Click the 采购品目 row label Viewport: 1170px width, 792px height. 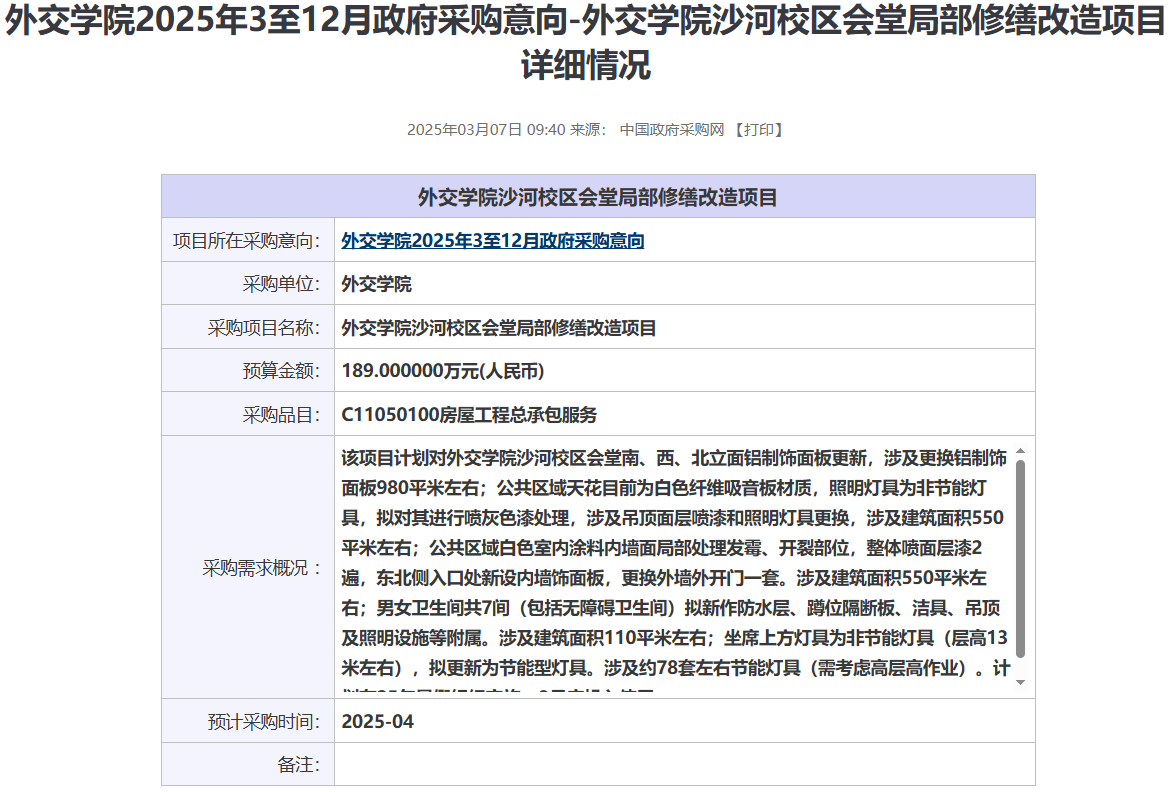(281, 415)
